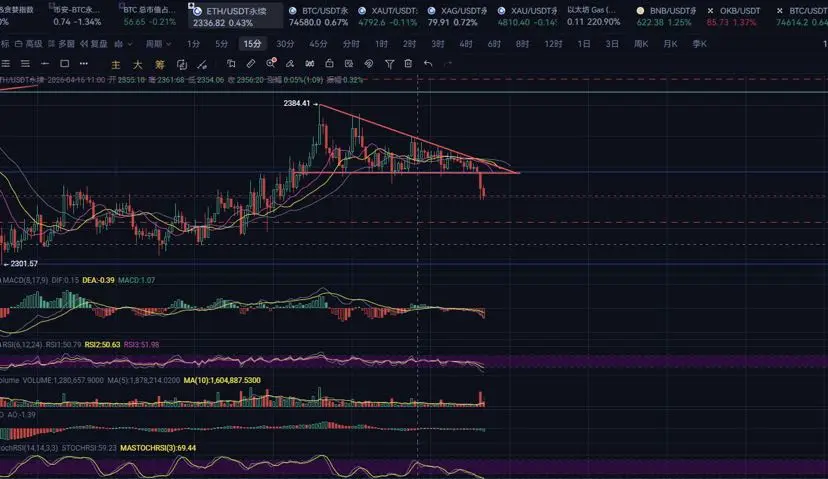Select the 周K weekly chart
Image resolution: width=828 pixels, height=479 pixels.
click(x=641, y=44)
